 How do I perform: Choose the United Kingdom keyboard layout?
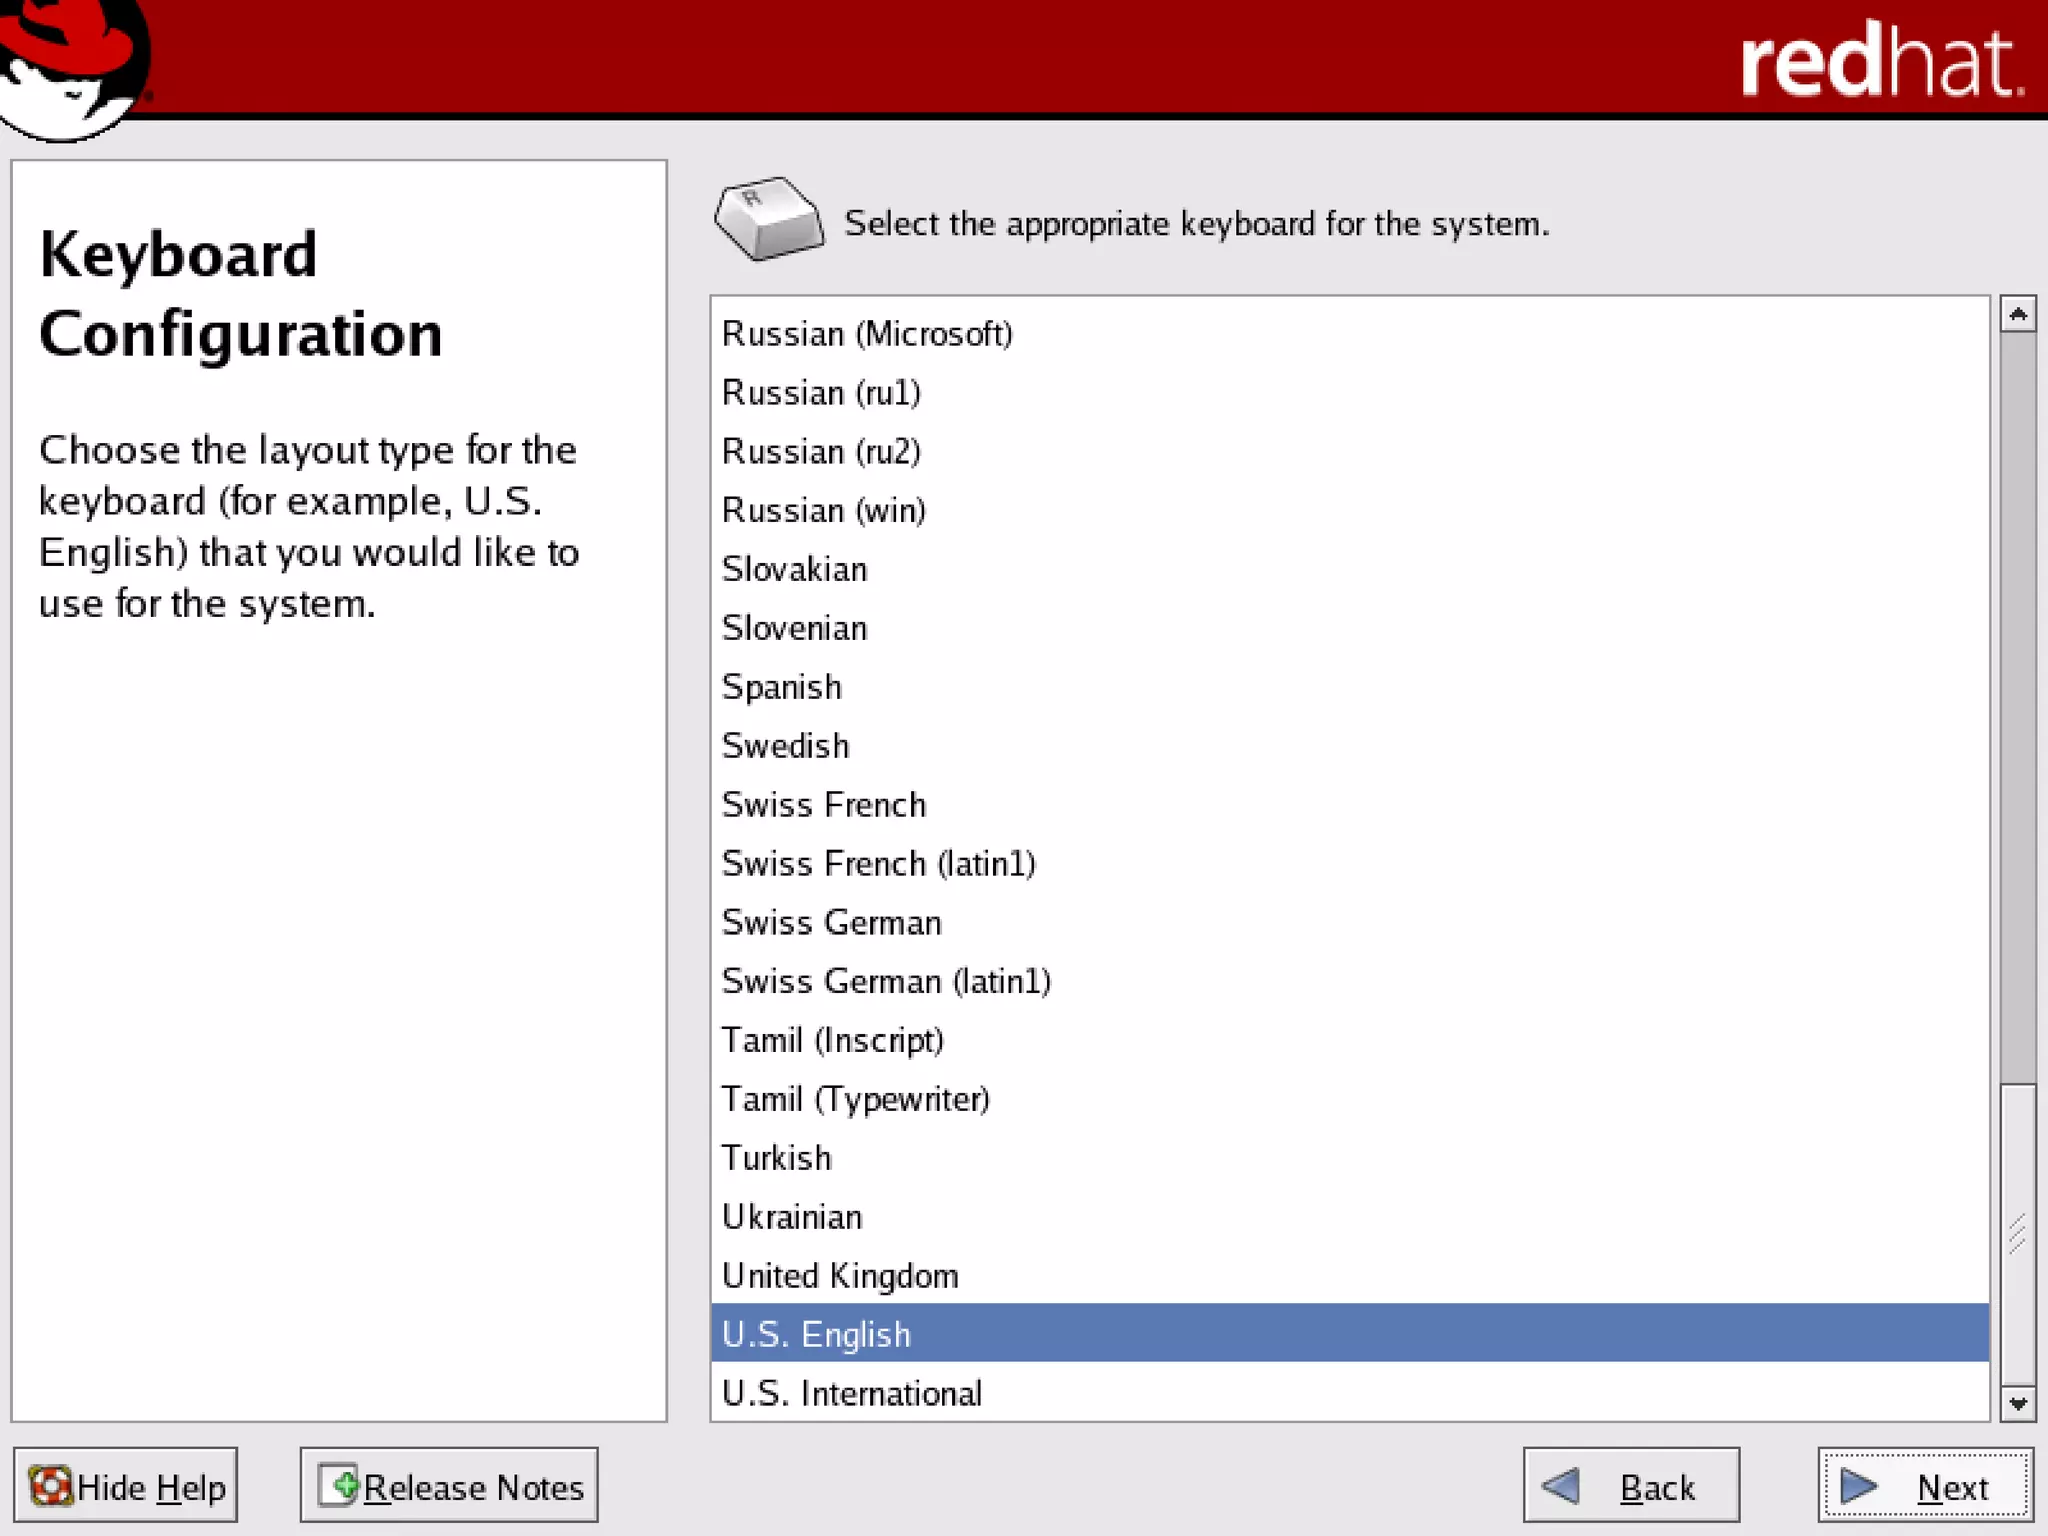click(x=840, y=1276)
